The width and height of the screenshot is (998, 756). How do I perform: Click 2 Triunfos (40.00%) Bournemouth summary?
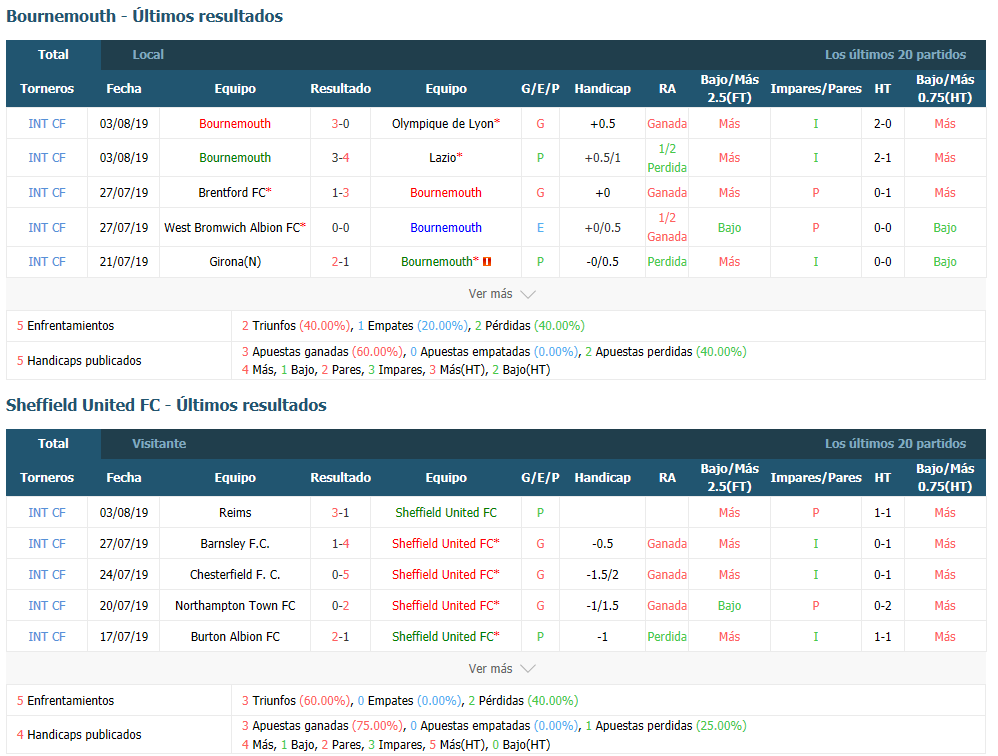[x=296, y=326]
